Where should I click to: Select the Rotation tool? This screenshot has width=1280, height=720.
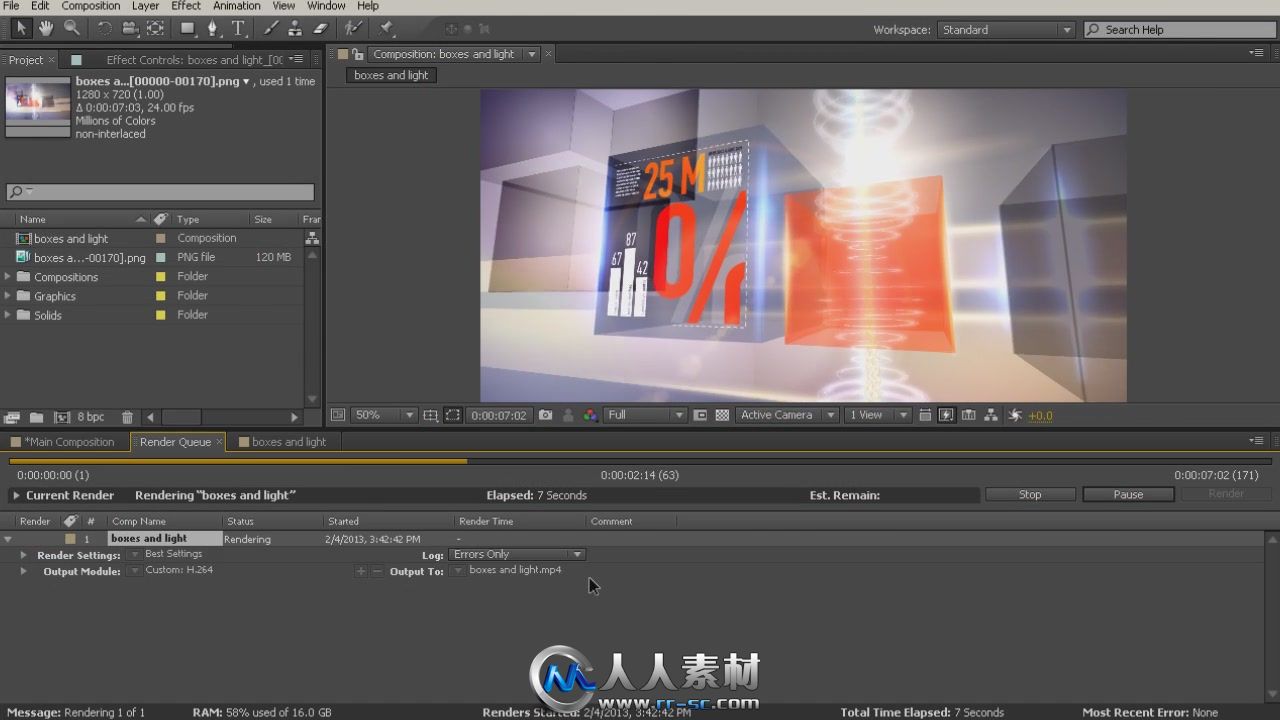(x=104, y=29)
